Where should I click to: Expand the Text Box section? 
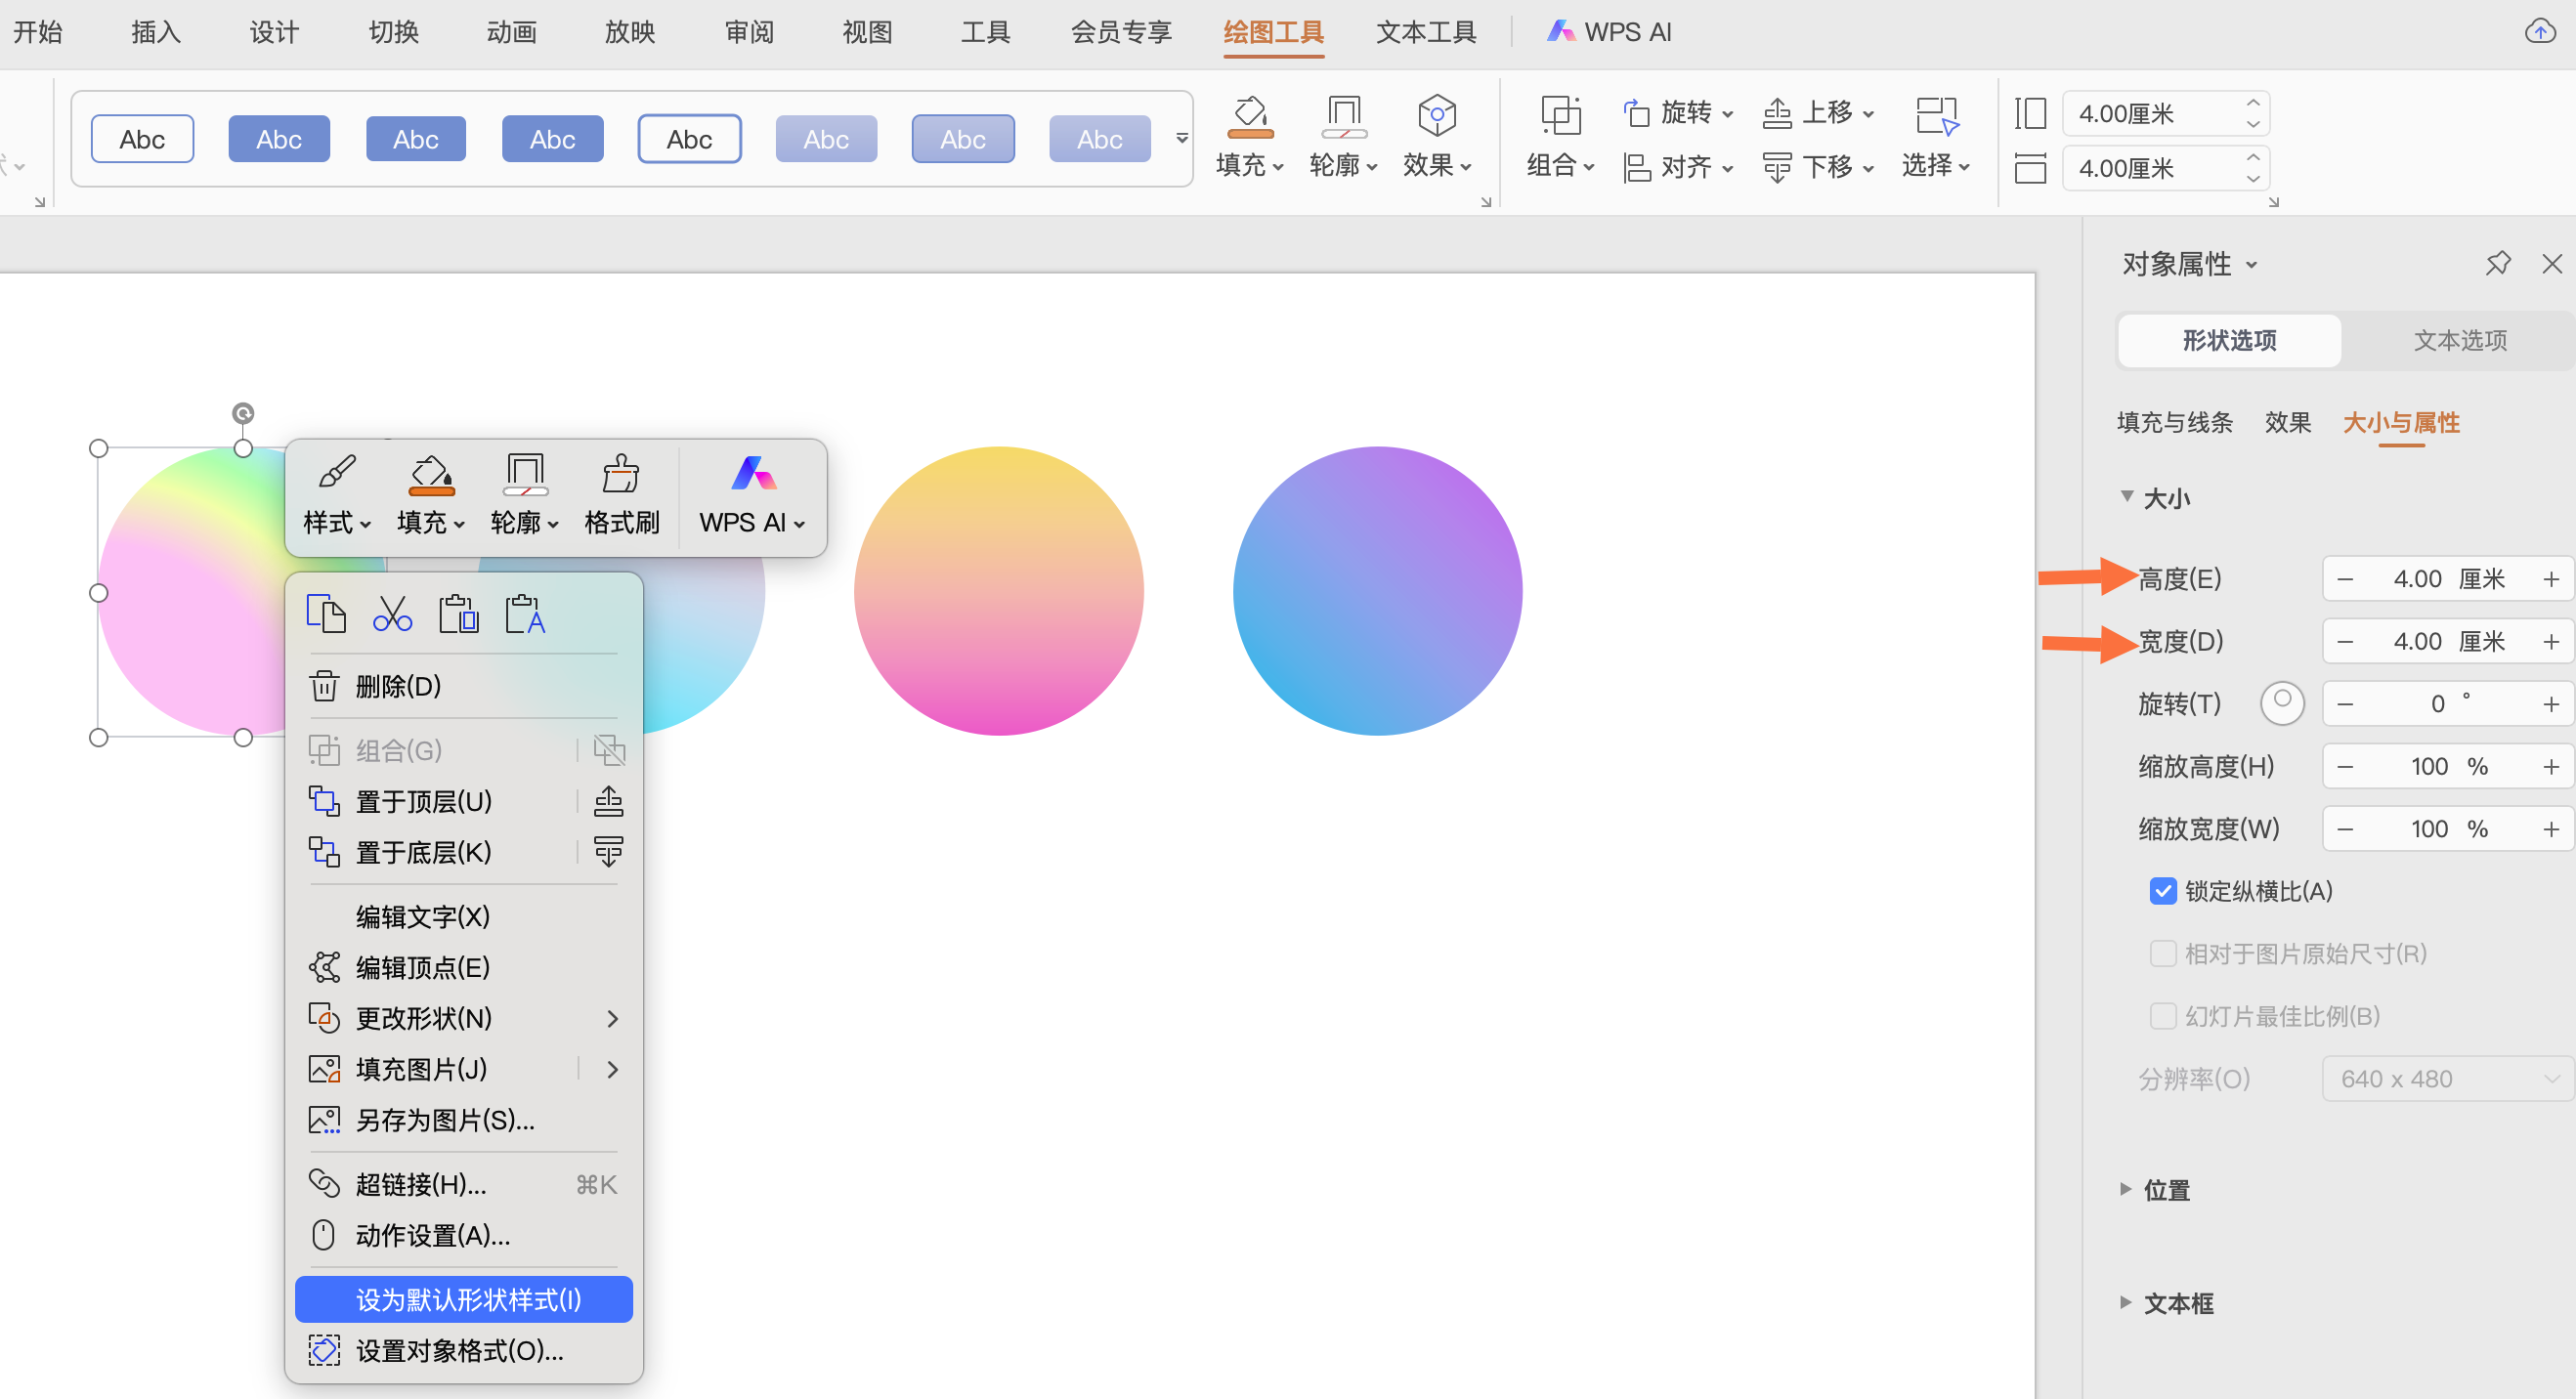[2178, 1303]
